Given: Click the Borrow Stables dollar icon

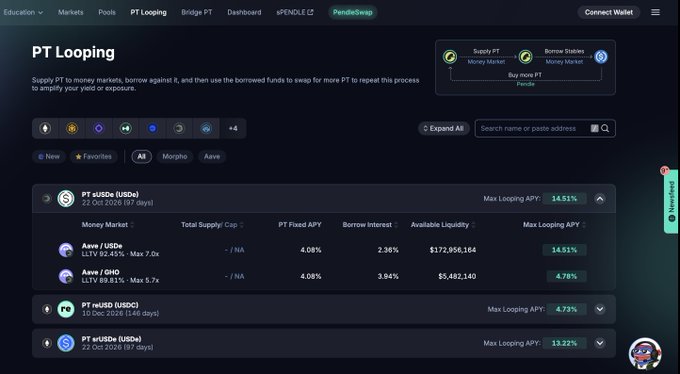Looking at the screenshot, I should coord(601,56).
